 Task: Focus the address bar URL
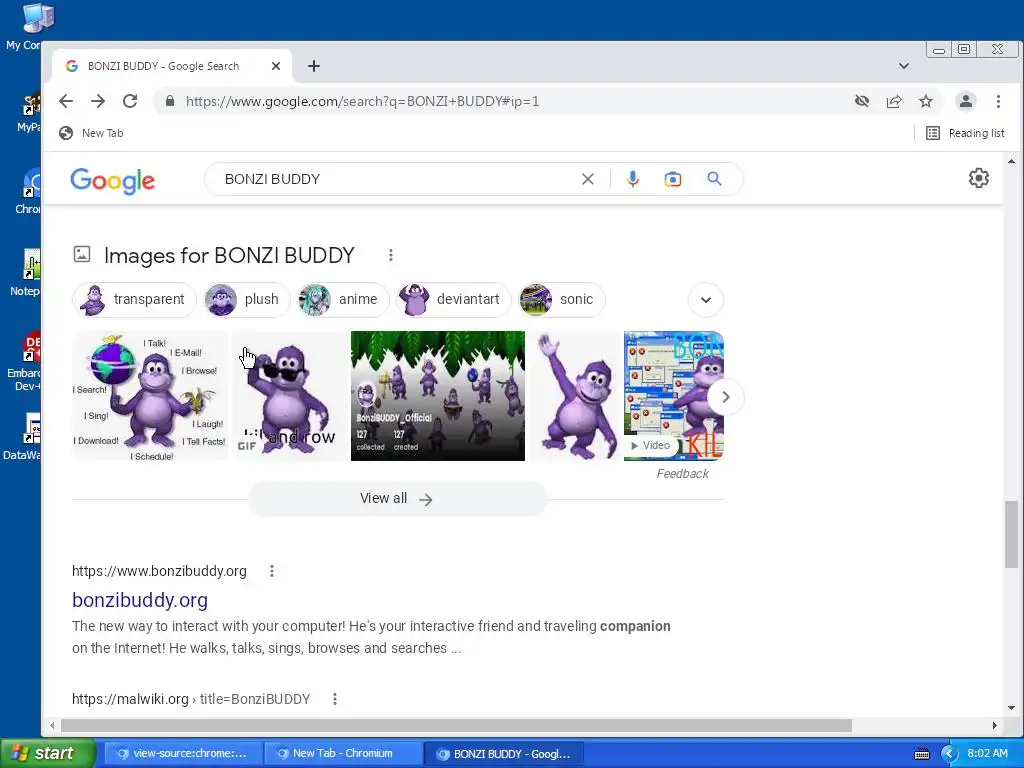362,101
